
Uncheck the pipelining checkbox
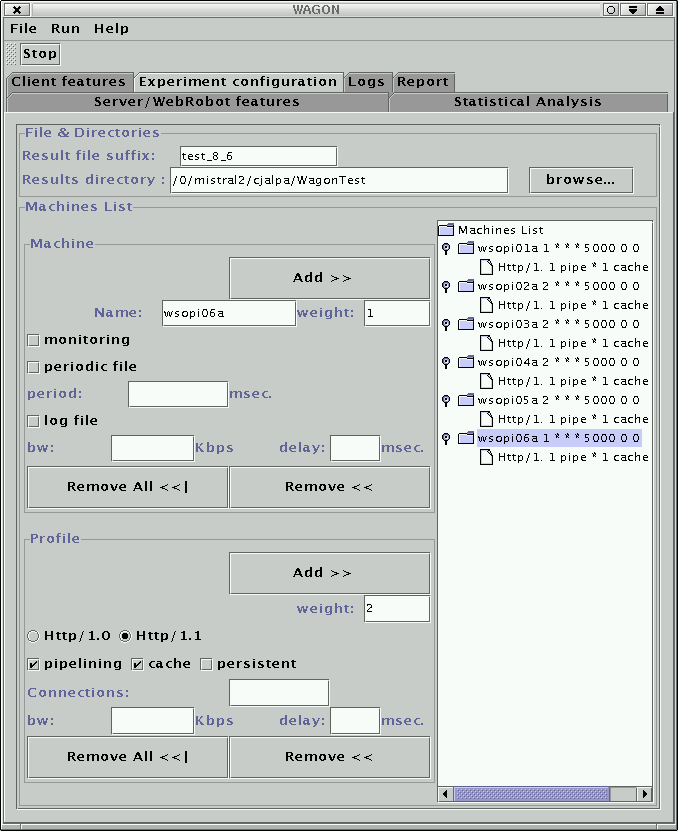[x=34, y=664]
